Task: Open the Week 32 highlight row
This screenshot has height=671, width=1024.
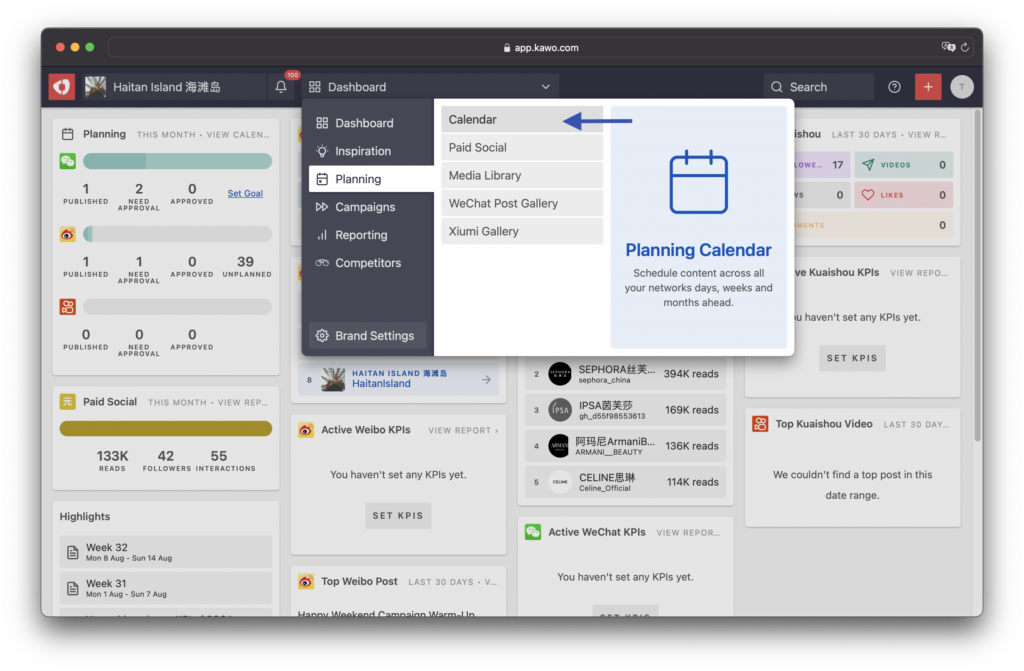Action: pos(166,552)
